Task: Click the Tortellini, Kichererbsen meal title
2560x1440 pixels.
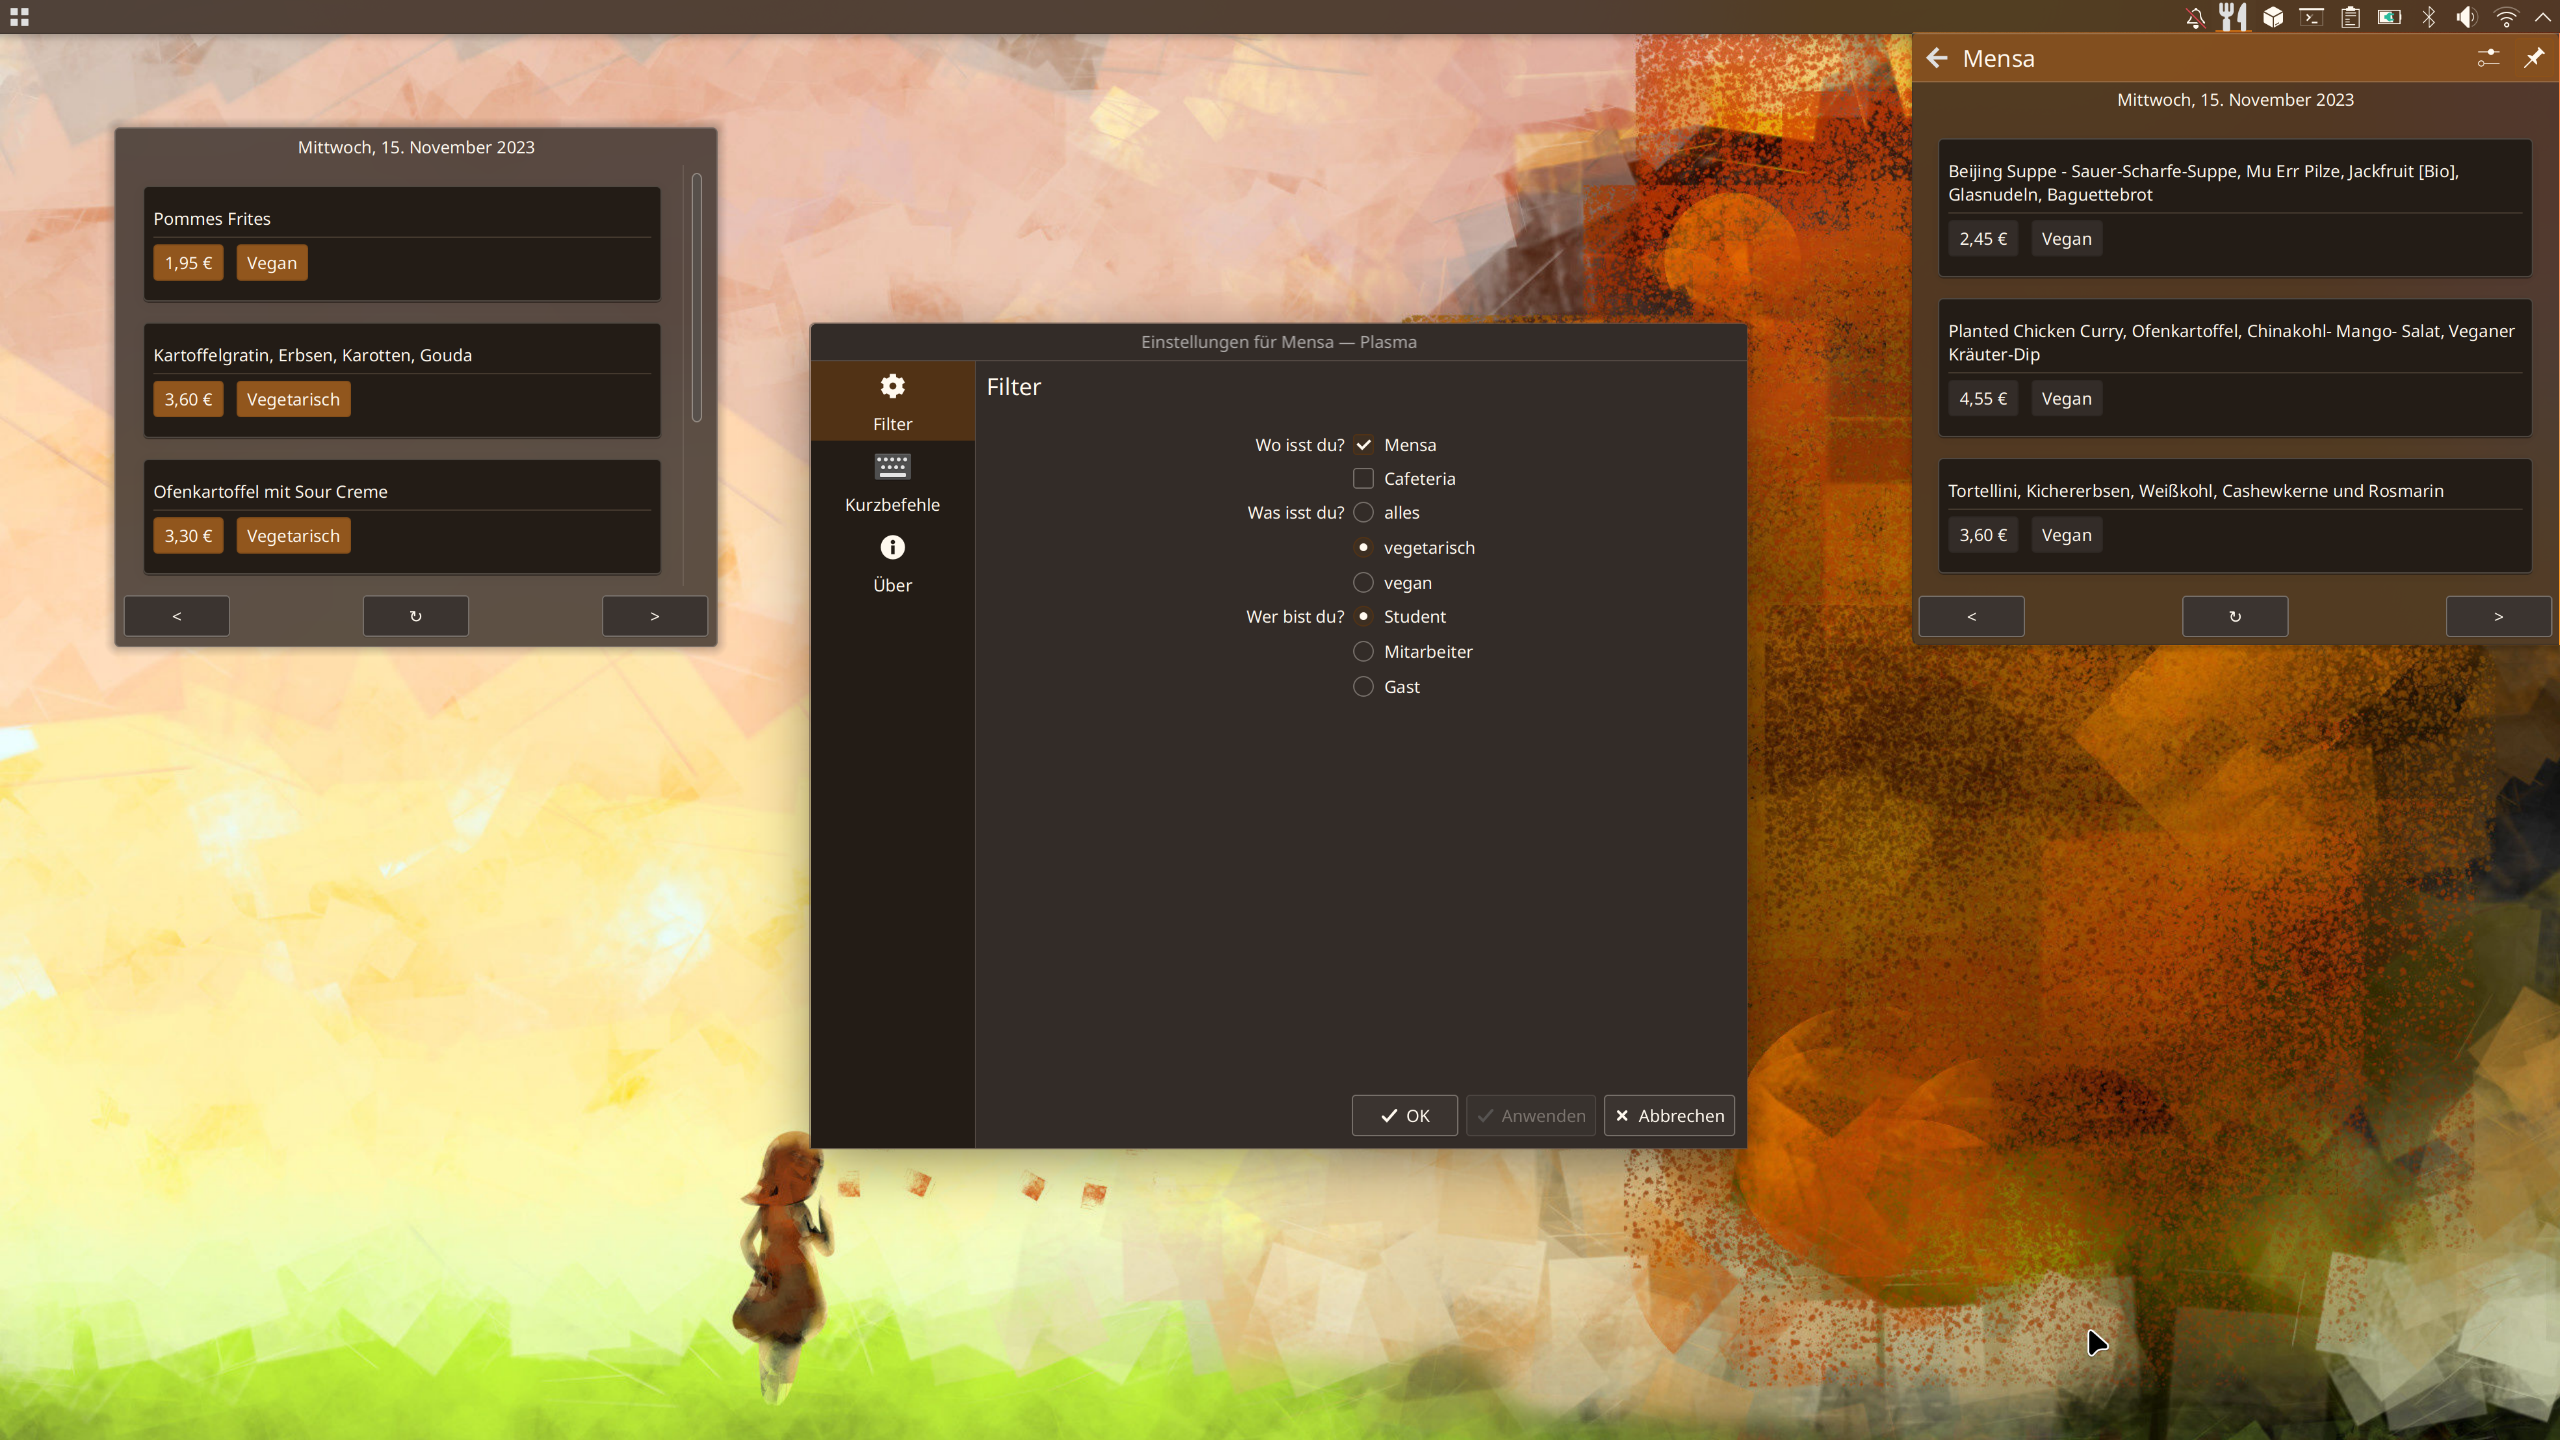Action: (2195, 491)
